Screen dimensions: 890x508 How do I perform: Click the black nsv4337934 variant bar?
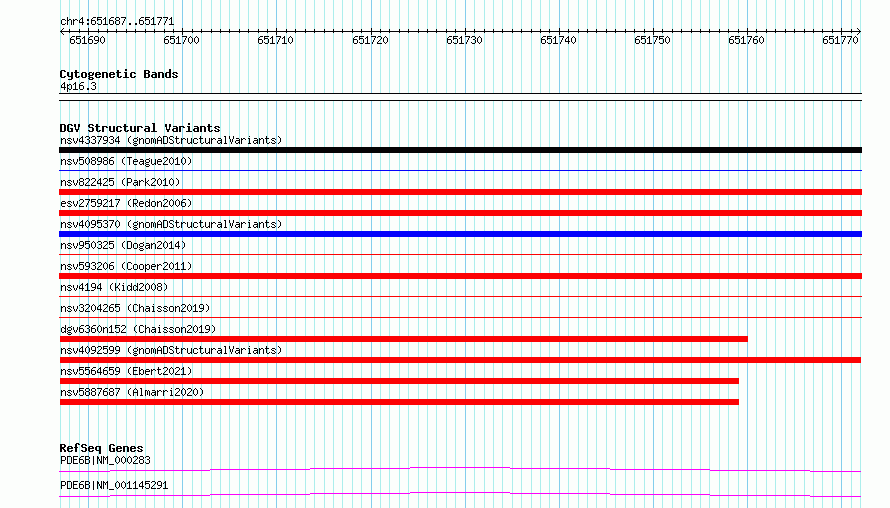(460, 150)
